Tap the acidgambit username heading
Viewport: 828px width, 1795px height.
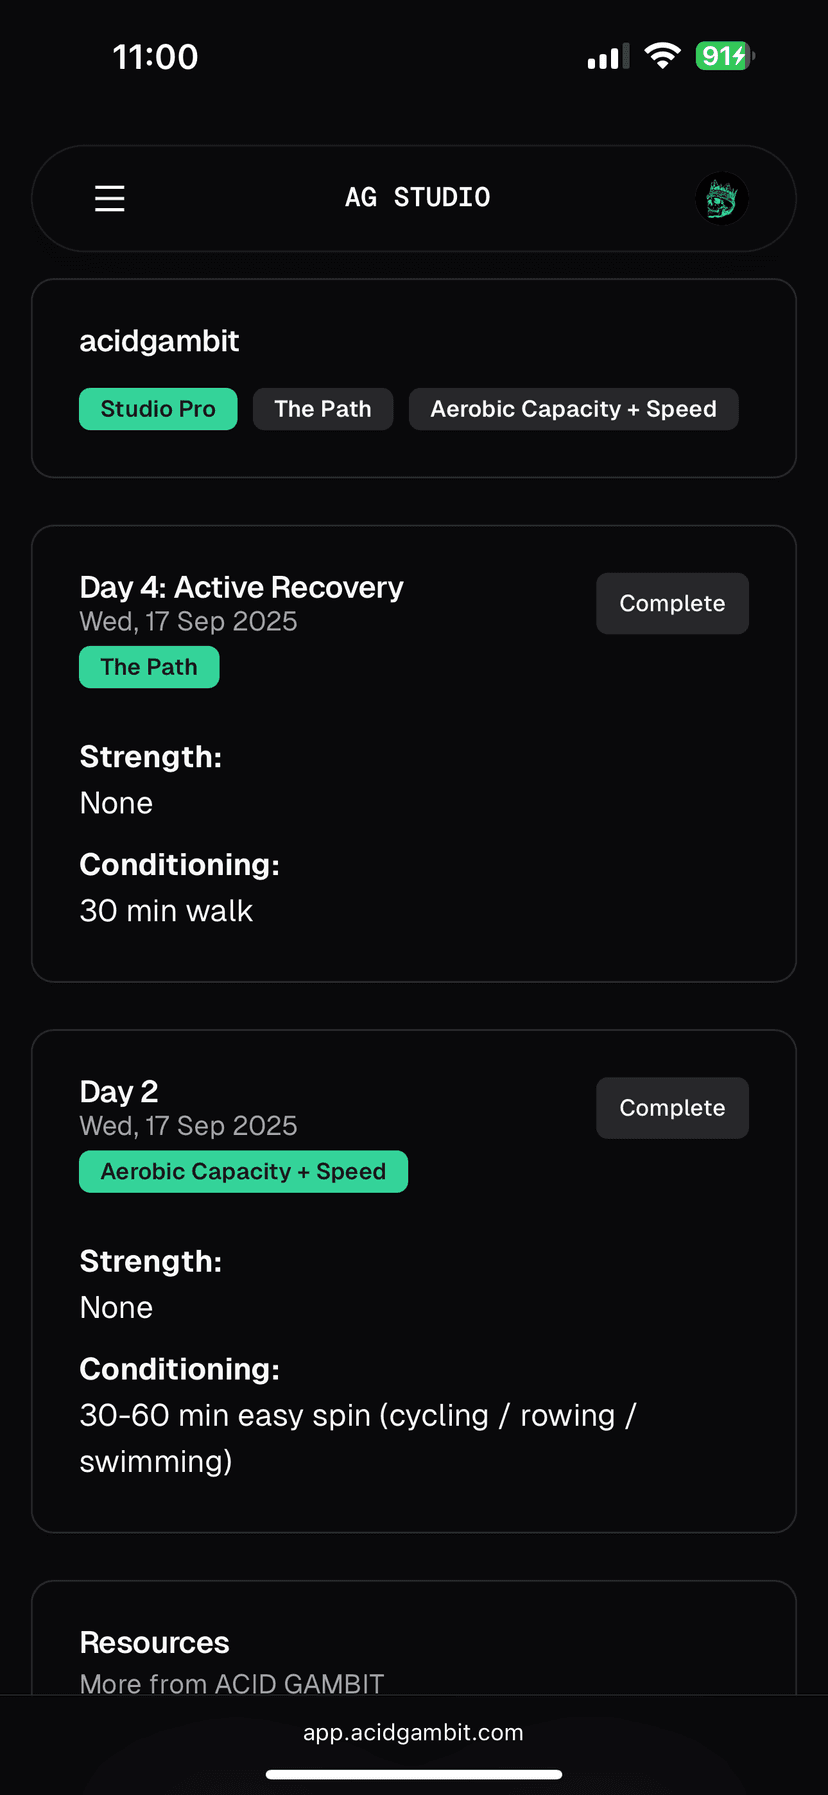click(159, 341)
